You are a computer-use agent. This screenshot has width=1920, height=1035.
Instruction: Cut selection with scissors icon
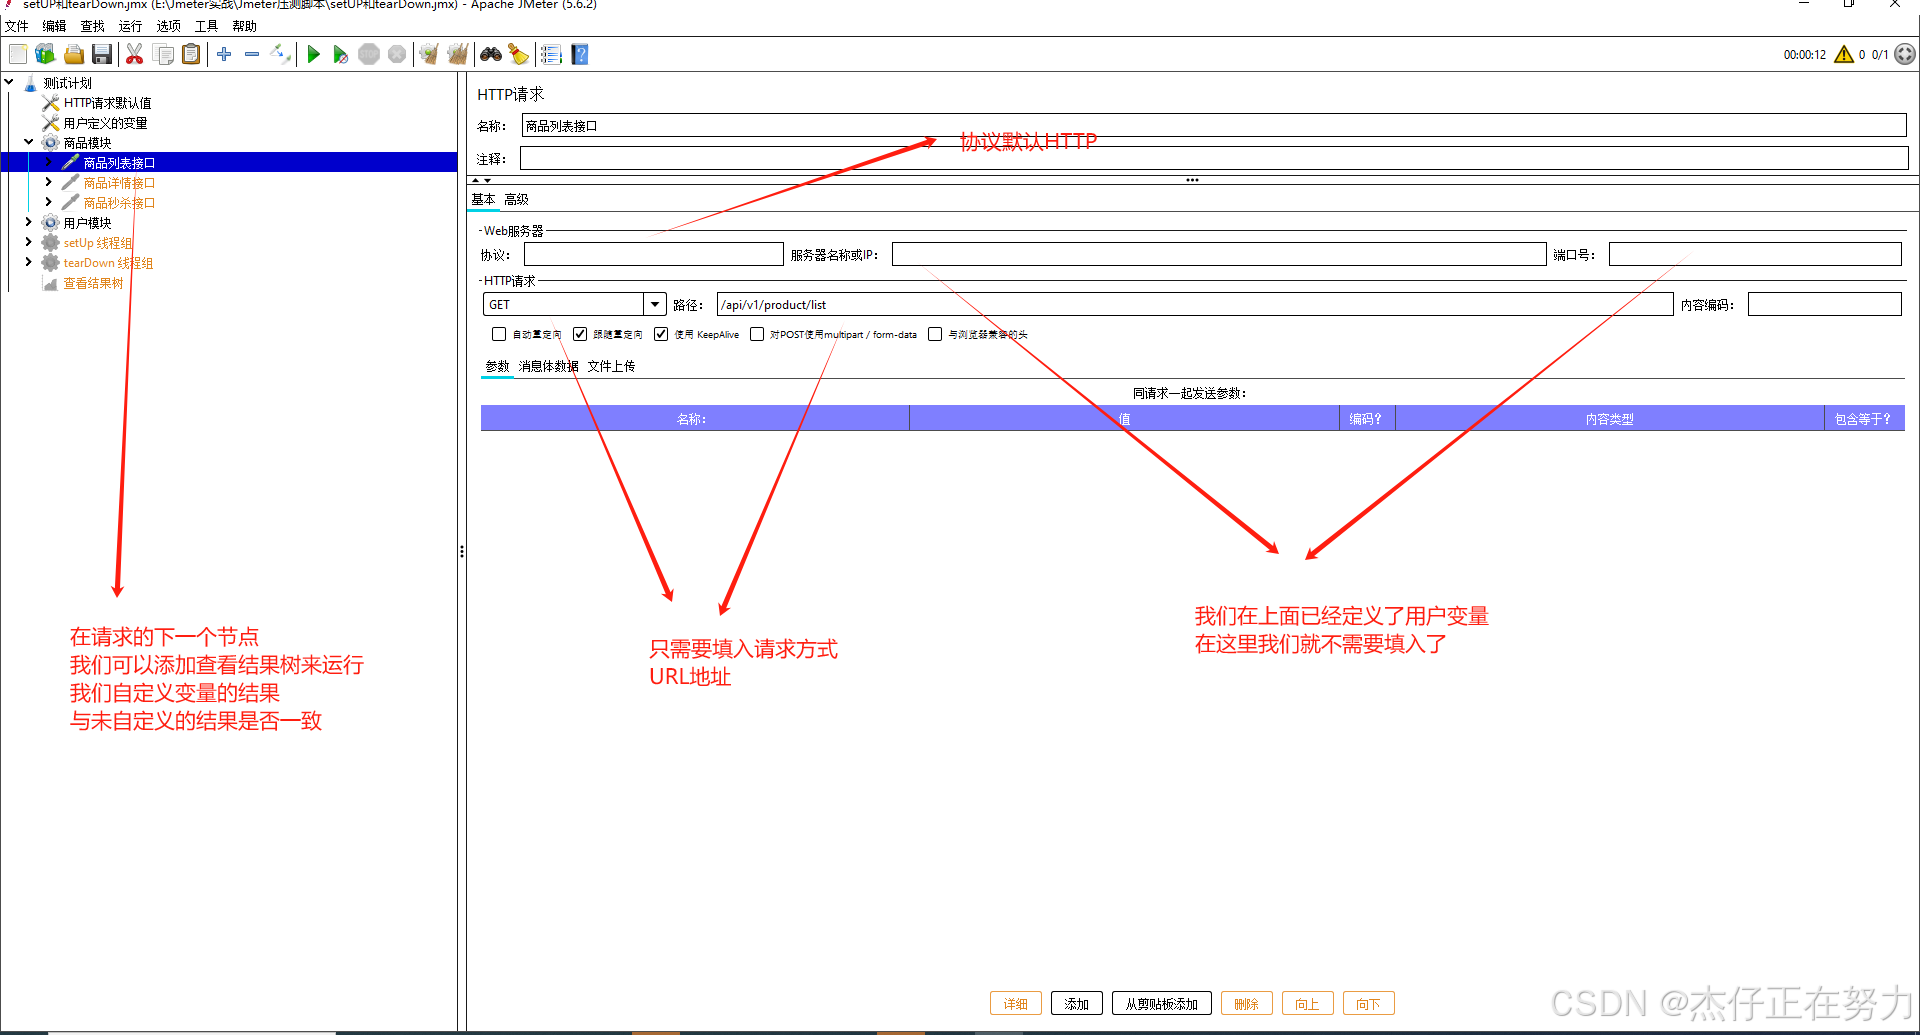(x=134, y=54)
